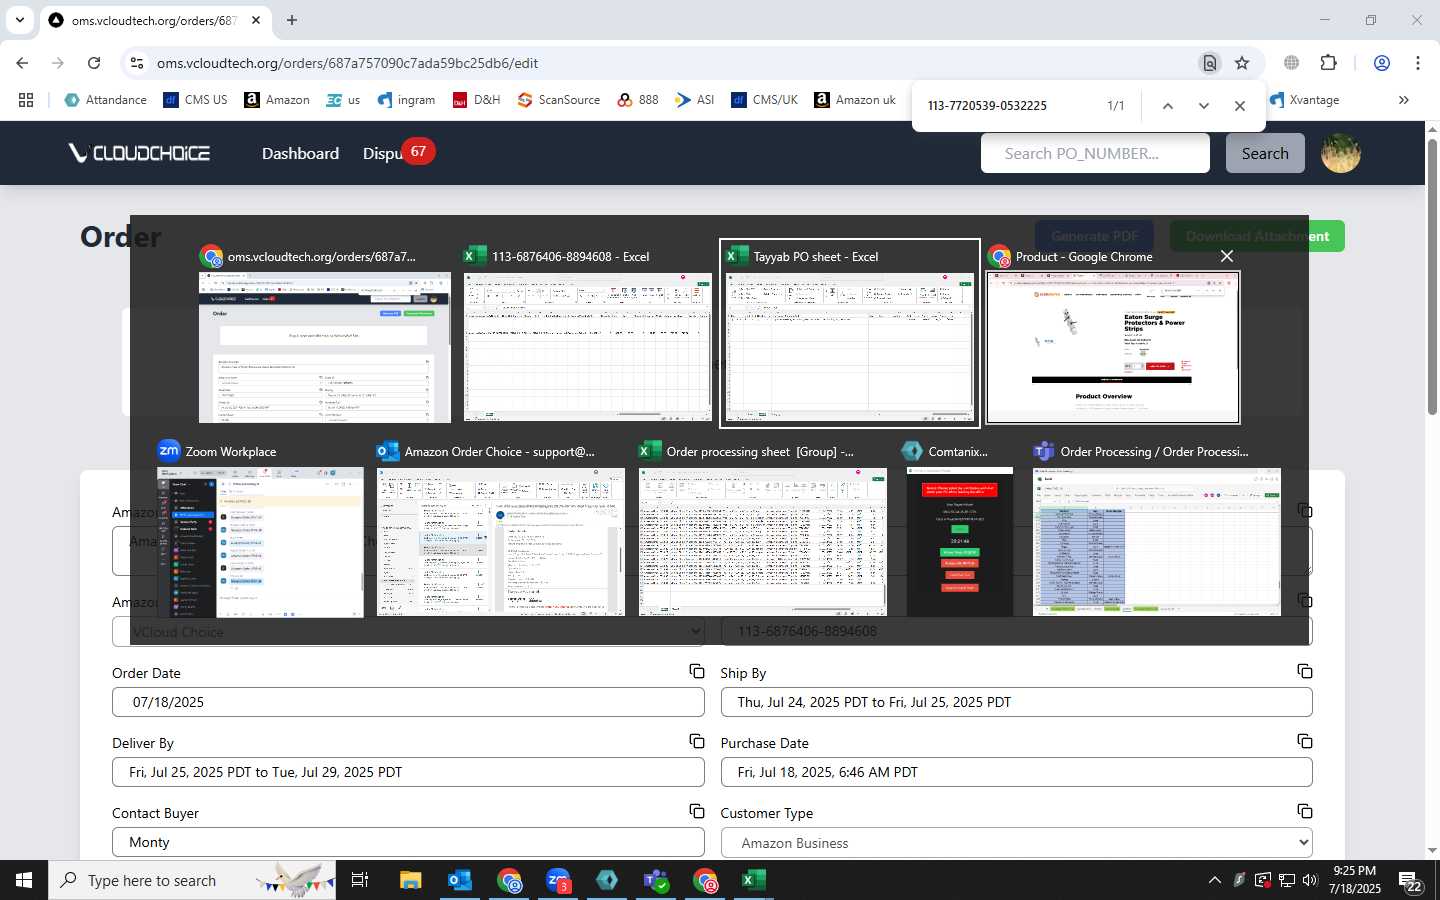Open the ScanSource bookmark
Screen dimensions: 1440x900
pyautogui.click(x=559, y=100)
